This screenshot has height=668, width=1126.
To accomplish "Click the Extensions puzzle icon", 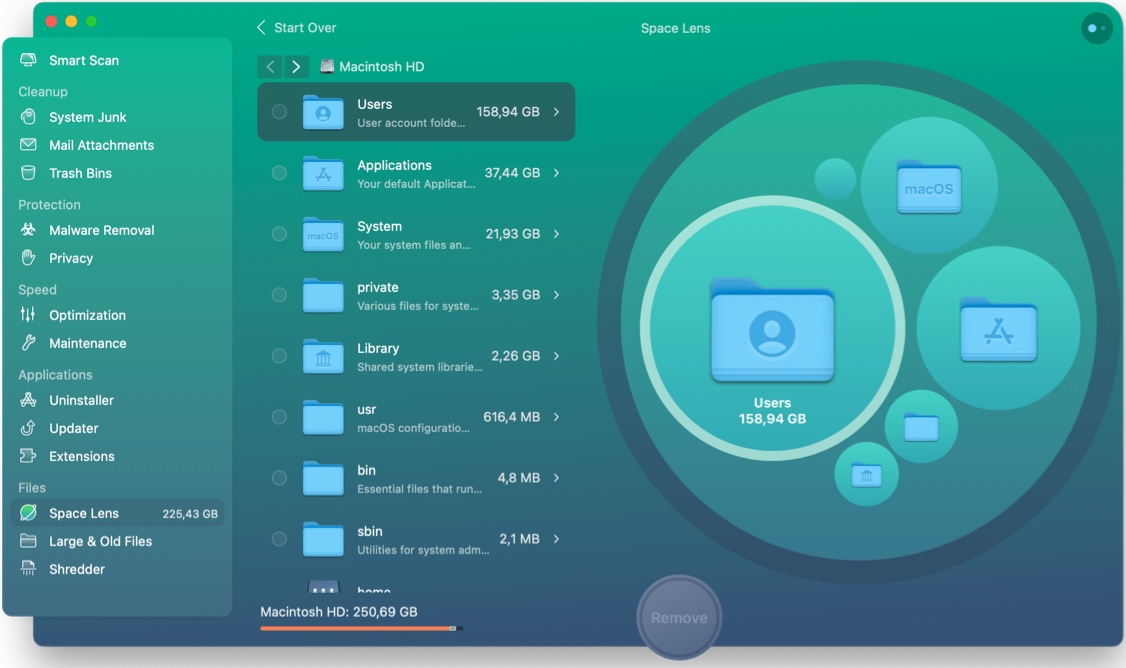I will click(28, 456).
